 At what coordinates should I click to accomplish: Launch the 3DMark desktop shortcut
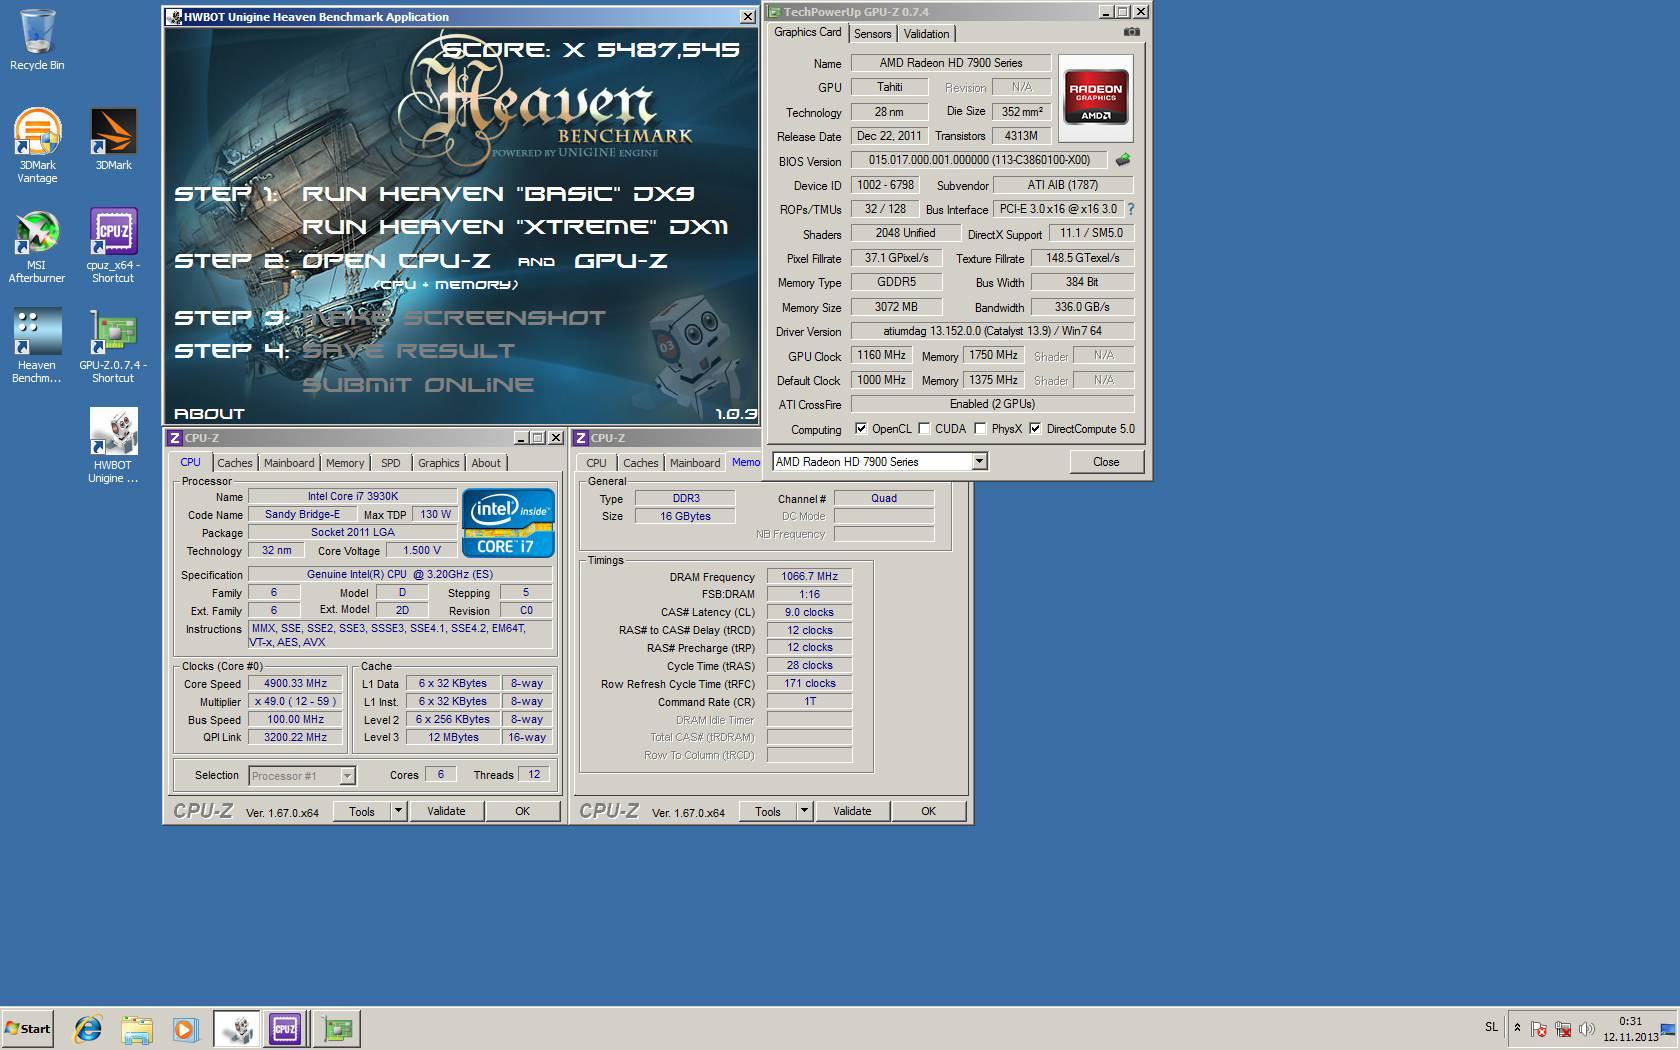pos(113,139)
